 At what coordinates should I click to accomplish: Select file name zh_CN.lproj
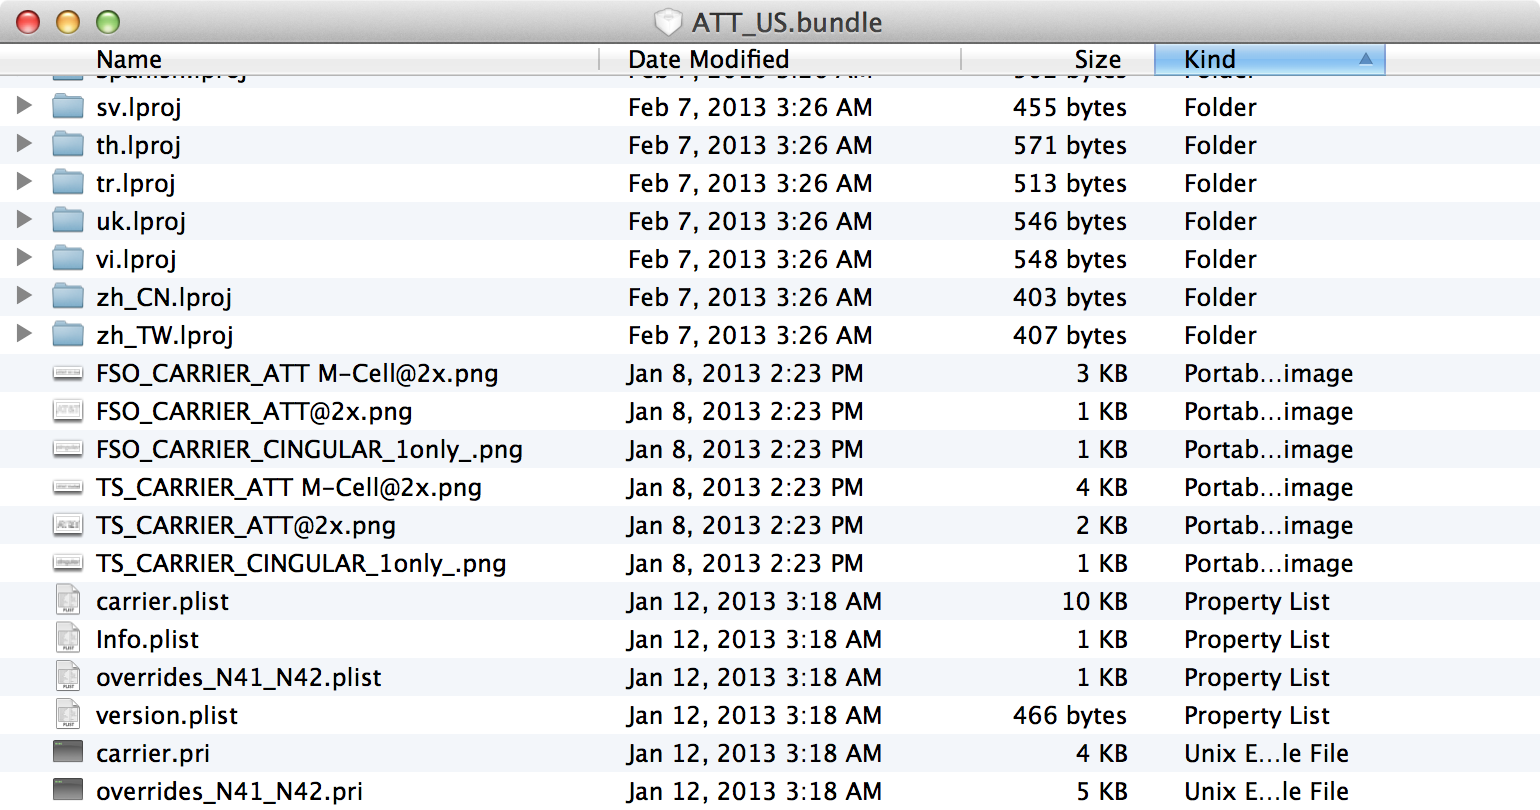(x=164, y=297)
